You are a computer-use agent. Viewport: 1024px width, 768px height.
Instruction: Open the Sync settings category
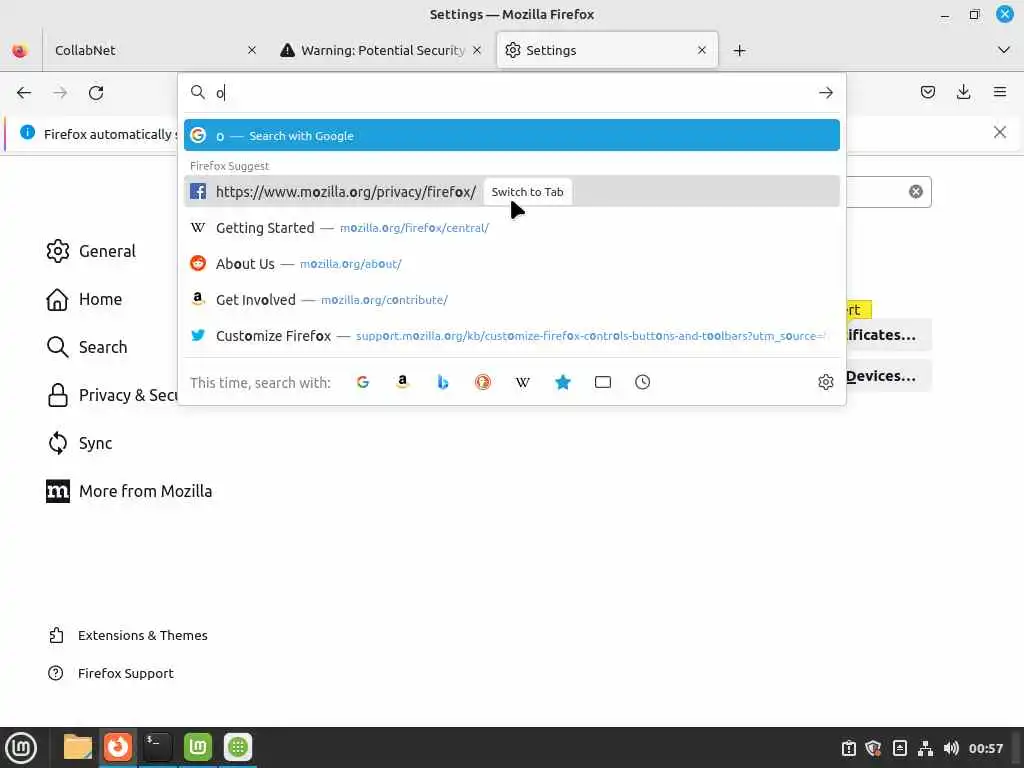pos(80,443)
